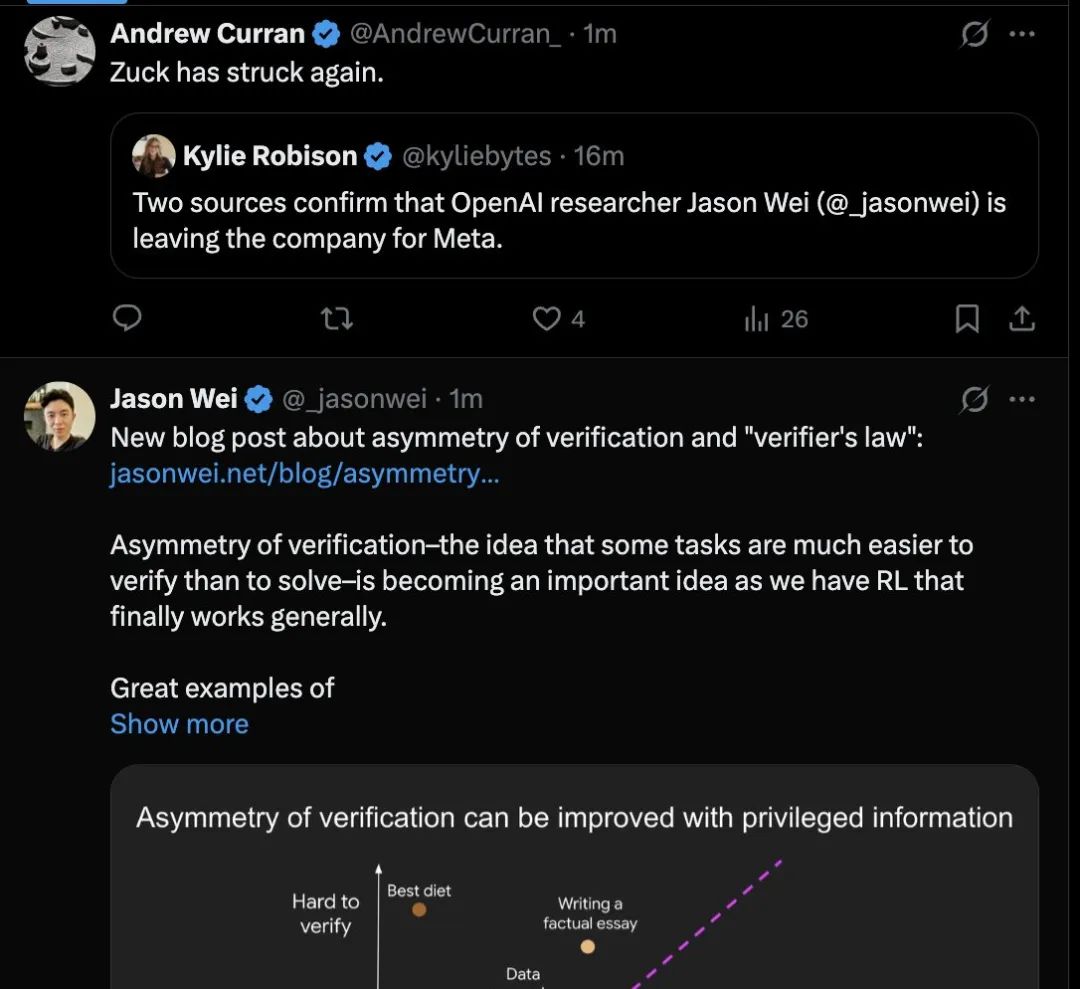The height and width of the screenshot is (989, 1080).
Task: Bookmark Andrew Curran's tweet
Action: tap(967, 319)
